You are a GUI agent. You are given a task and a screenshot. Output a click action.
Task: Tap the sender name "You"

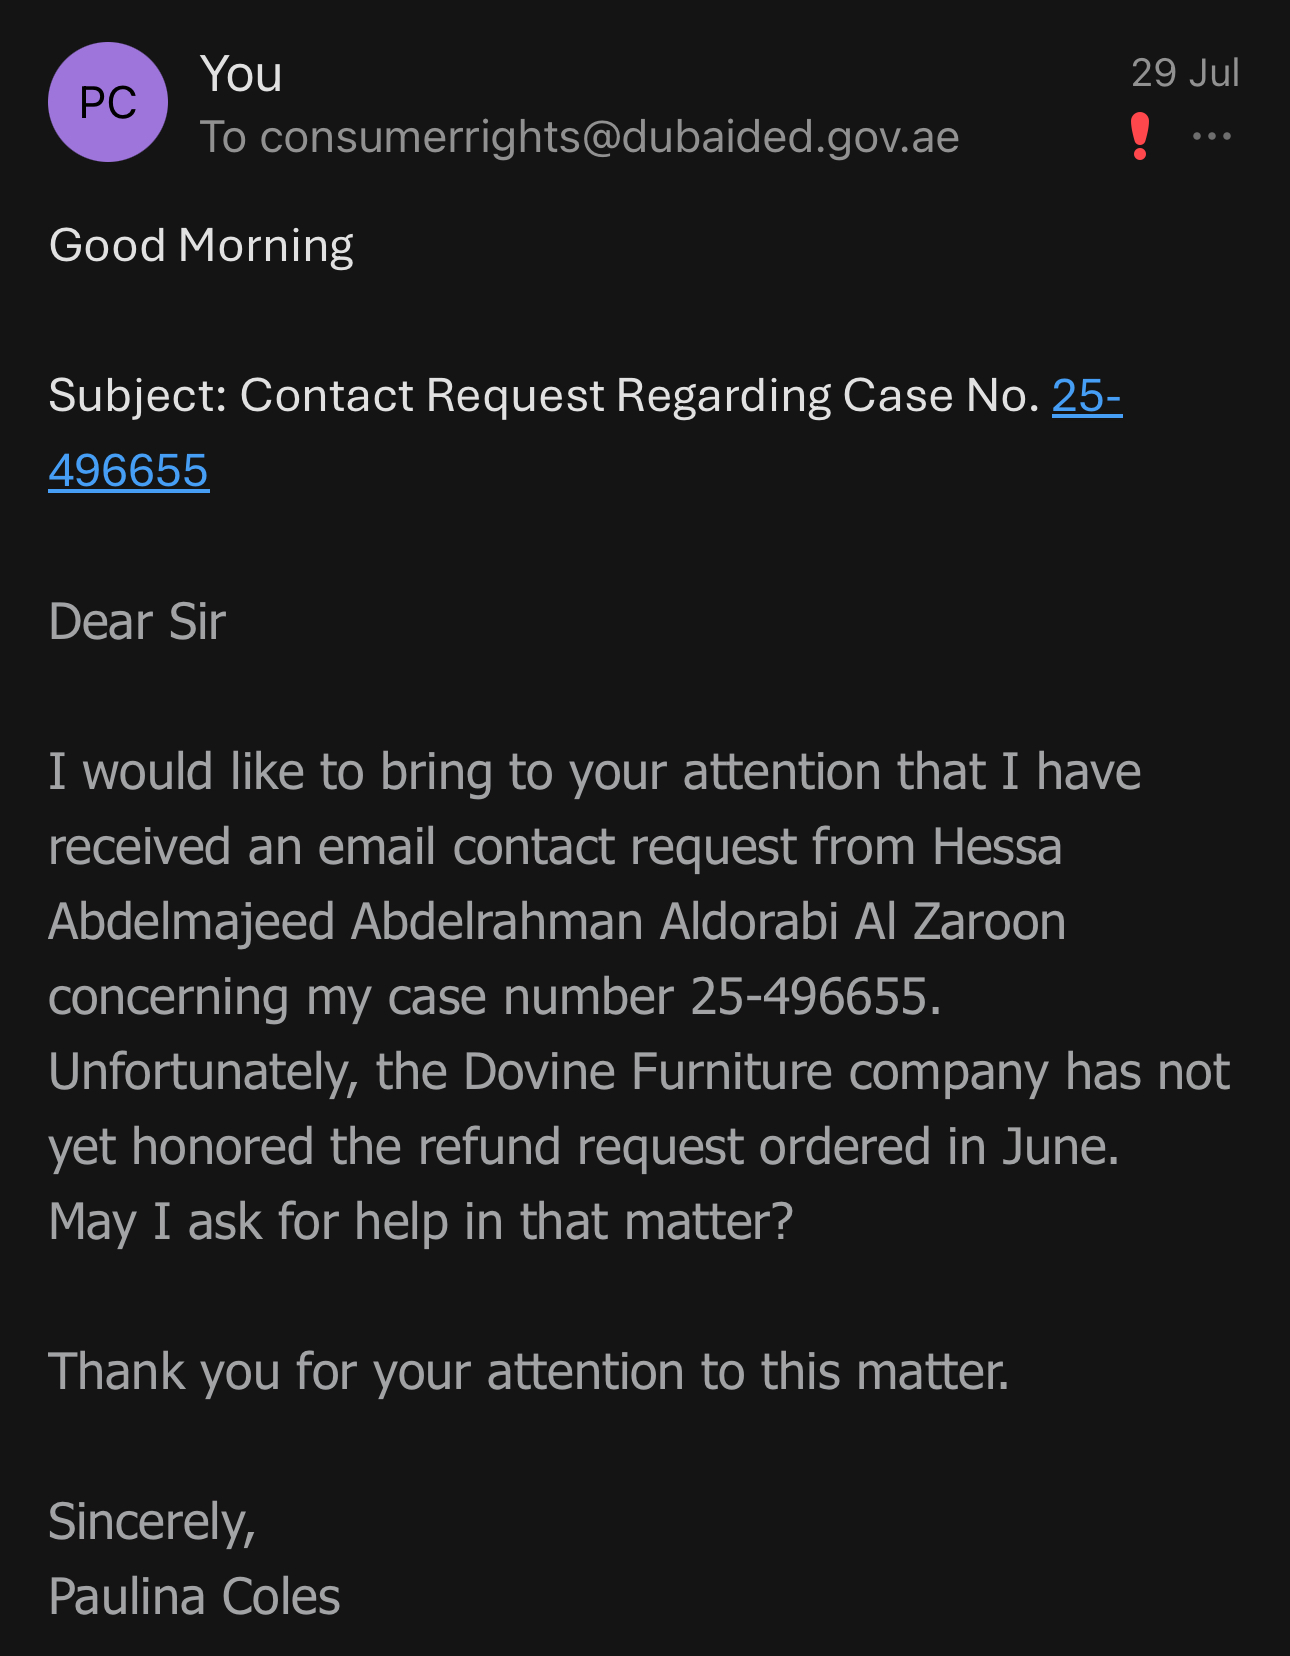pos(241,74)
